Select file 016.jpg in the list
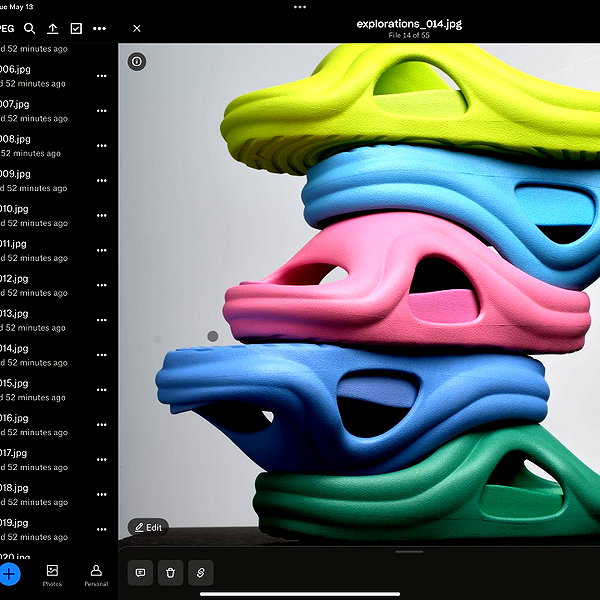The height and width of the screenshot is (600, 600). point(59,424)
